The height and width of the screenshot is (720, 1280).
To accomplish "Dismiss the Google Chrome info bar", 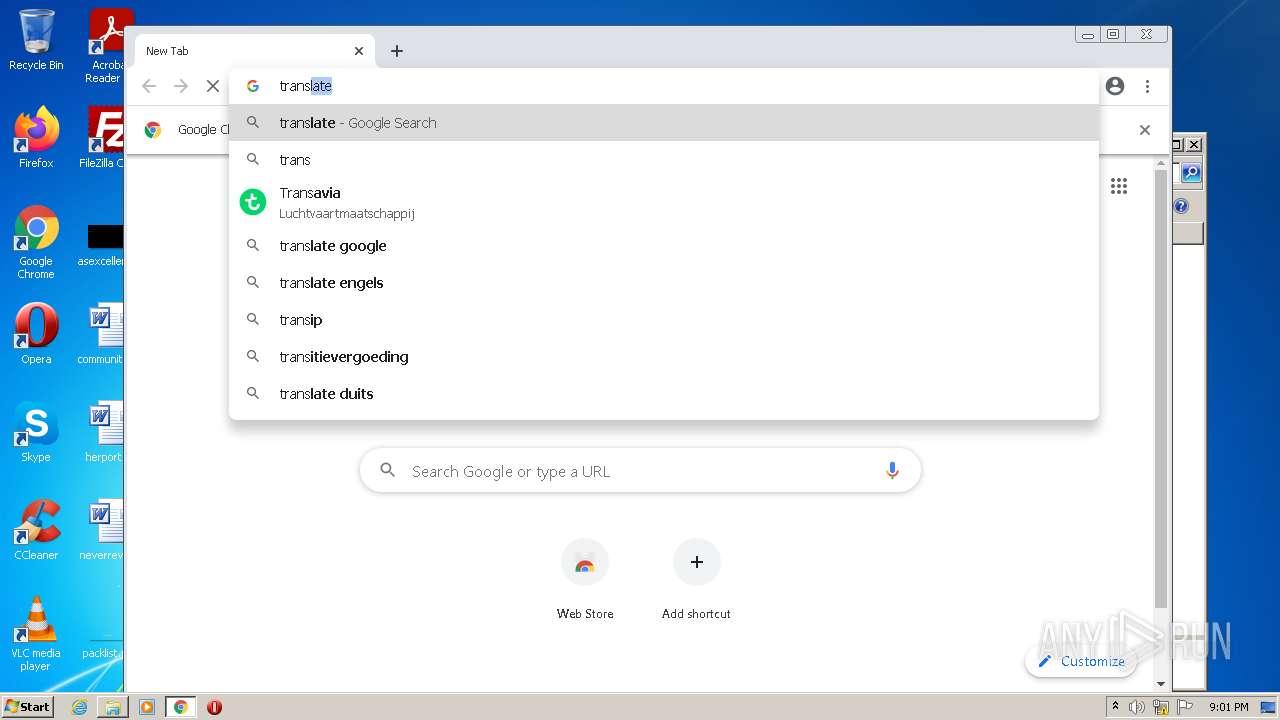I will [1145, 130].
